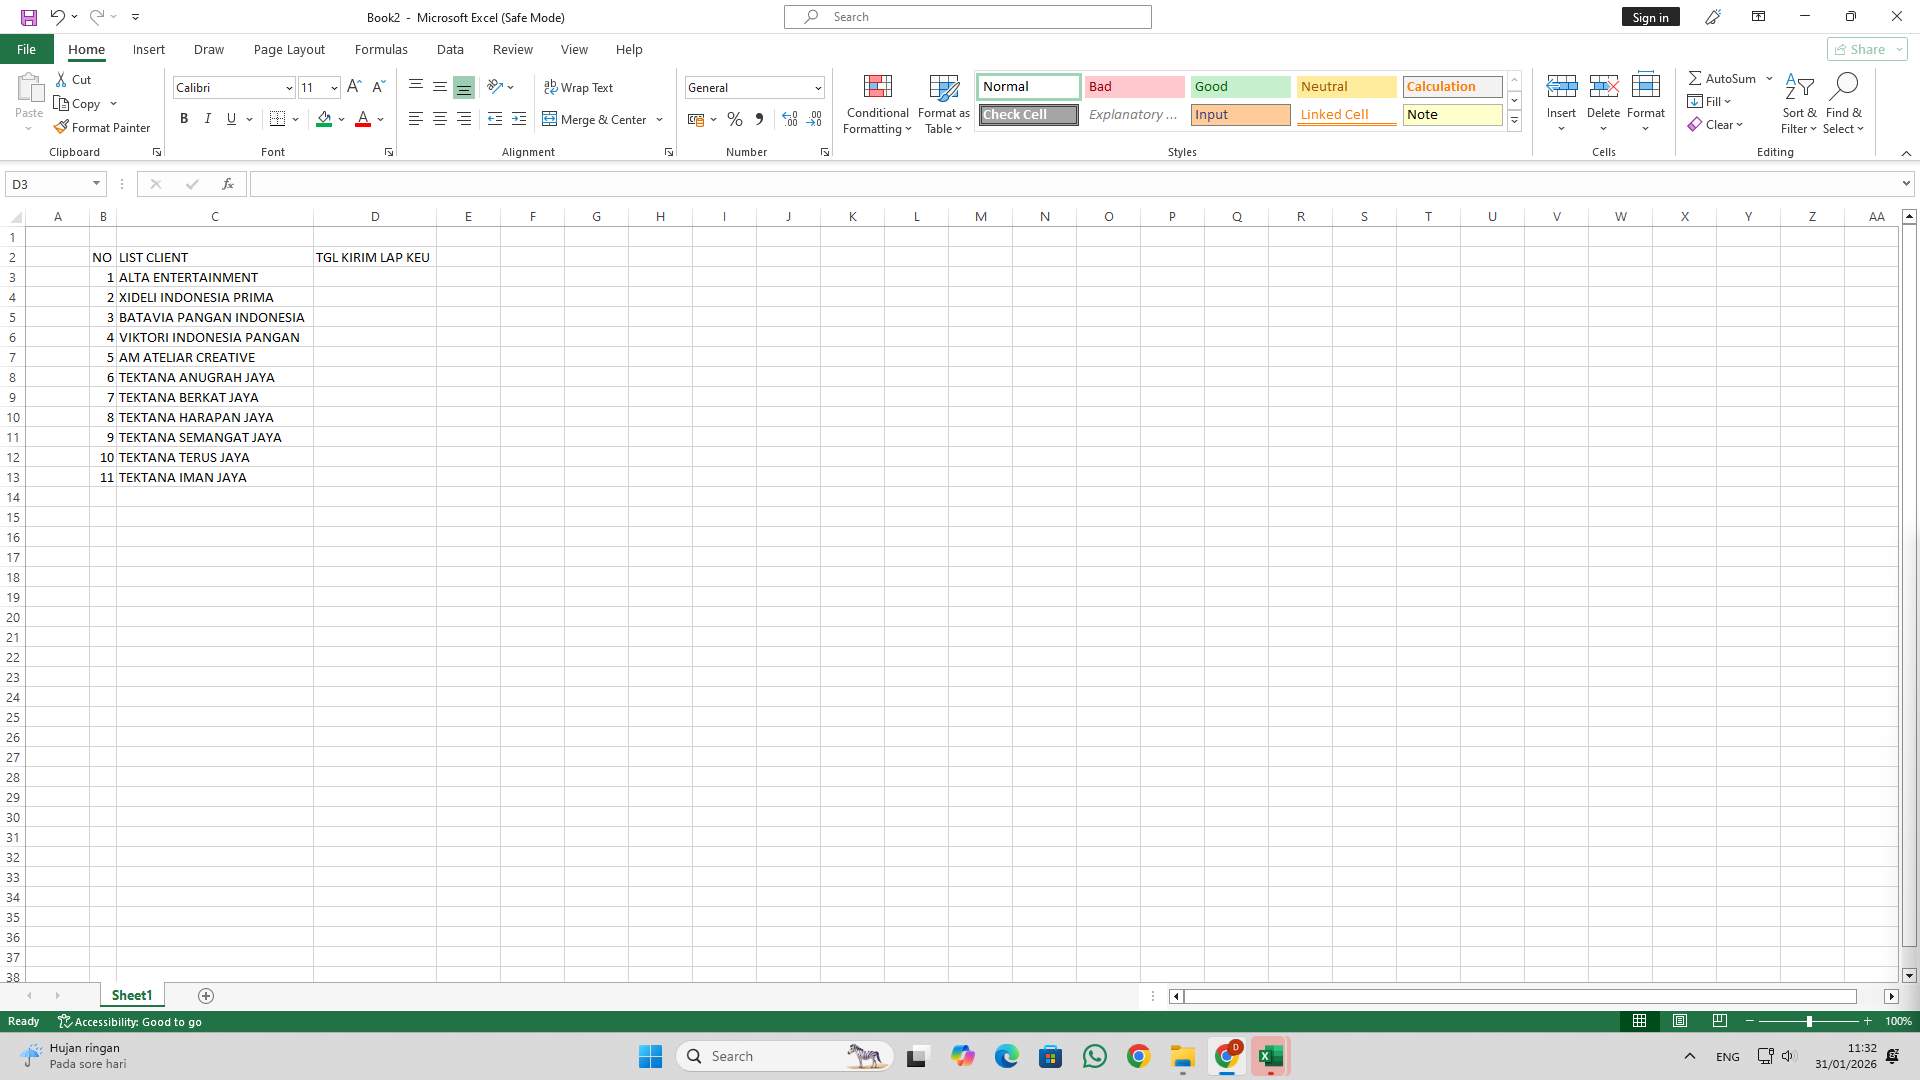Expand the Fill Color dropdown arrow
This screenshot has width=1920, height=1080.
point(341,119)
